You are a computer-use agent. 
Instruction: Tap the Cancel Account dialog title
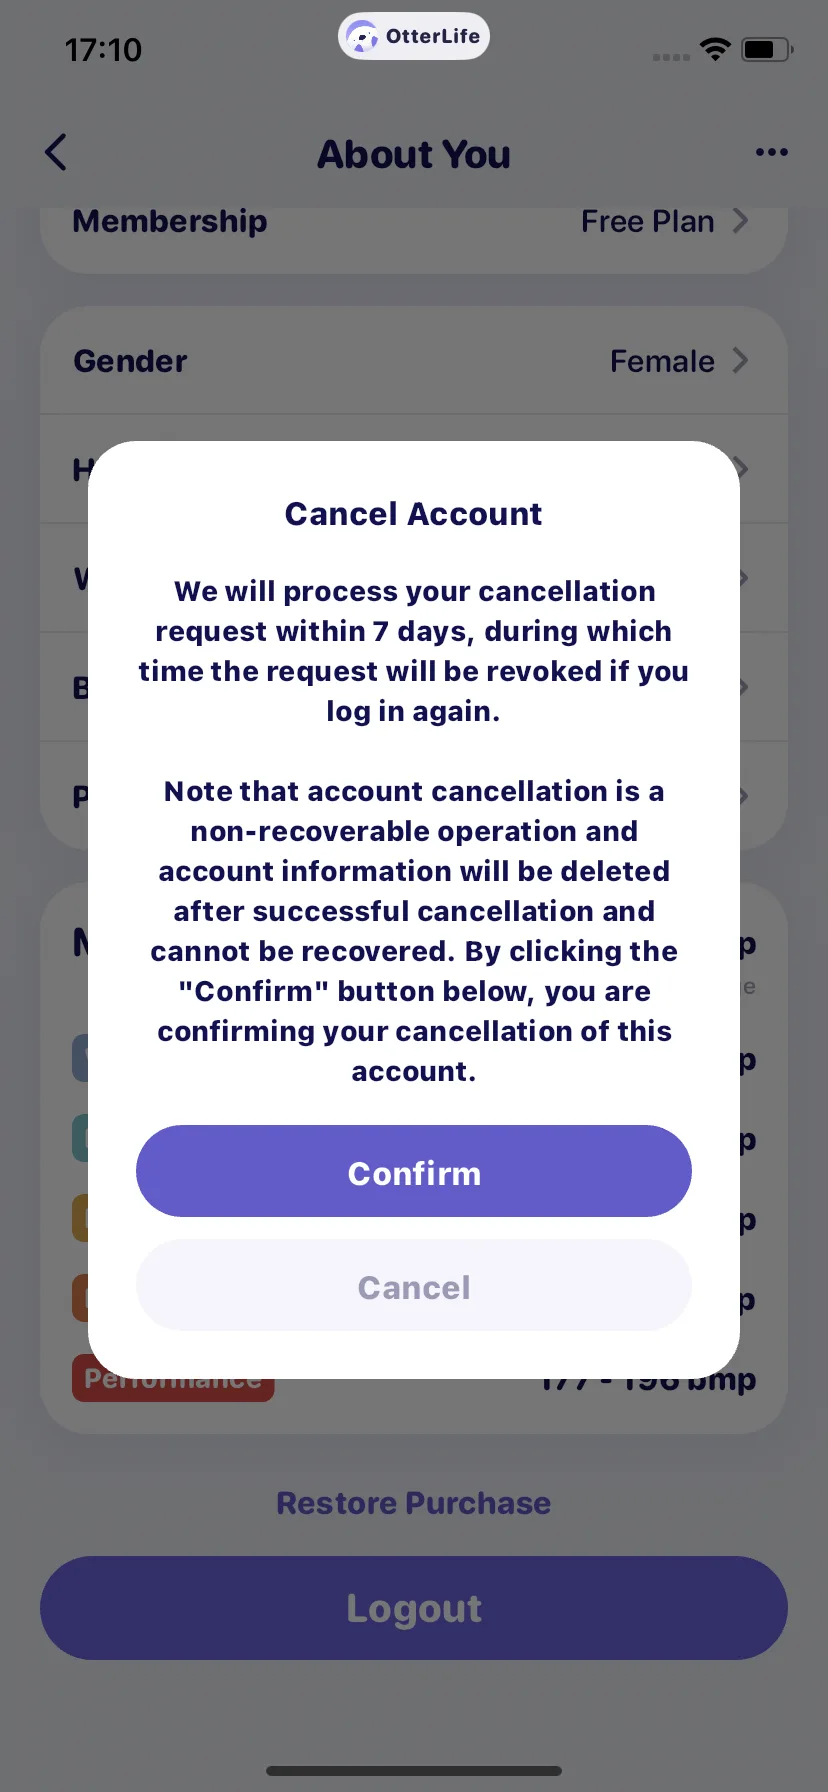tap(414, 514)
